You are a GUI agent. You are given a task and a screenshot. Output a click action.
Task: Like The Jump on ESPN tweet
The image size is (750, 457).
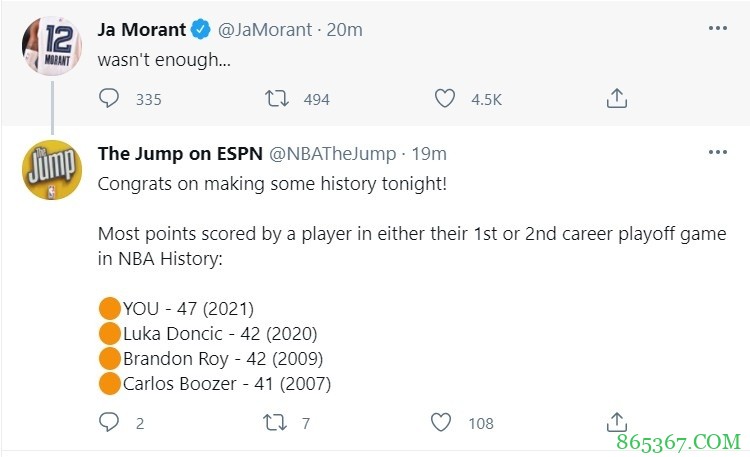[x=441, y=422]
